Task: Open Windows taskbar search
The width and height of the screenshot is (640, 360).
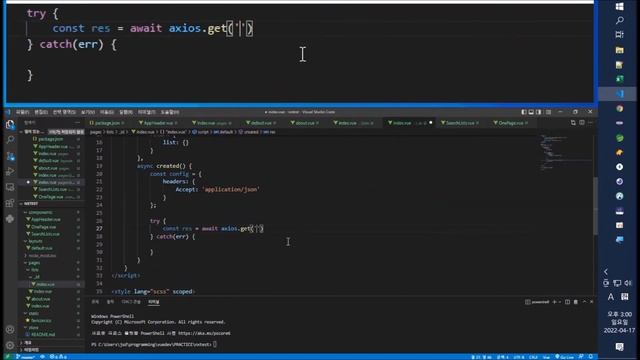Action: (x=619, y=20)
